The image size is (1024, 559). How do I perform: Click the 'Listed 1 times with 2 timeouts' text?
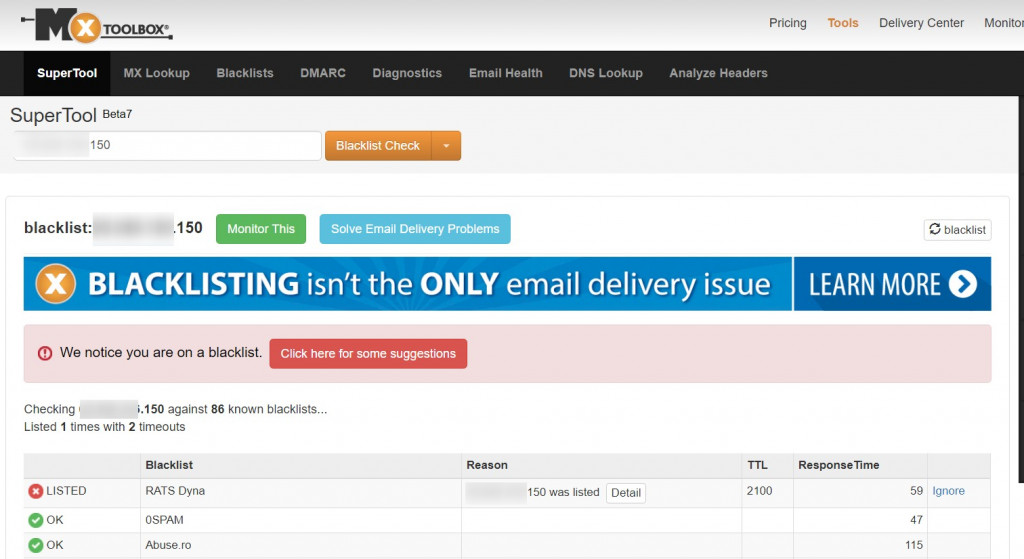(104, 427)
